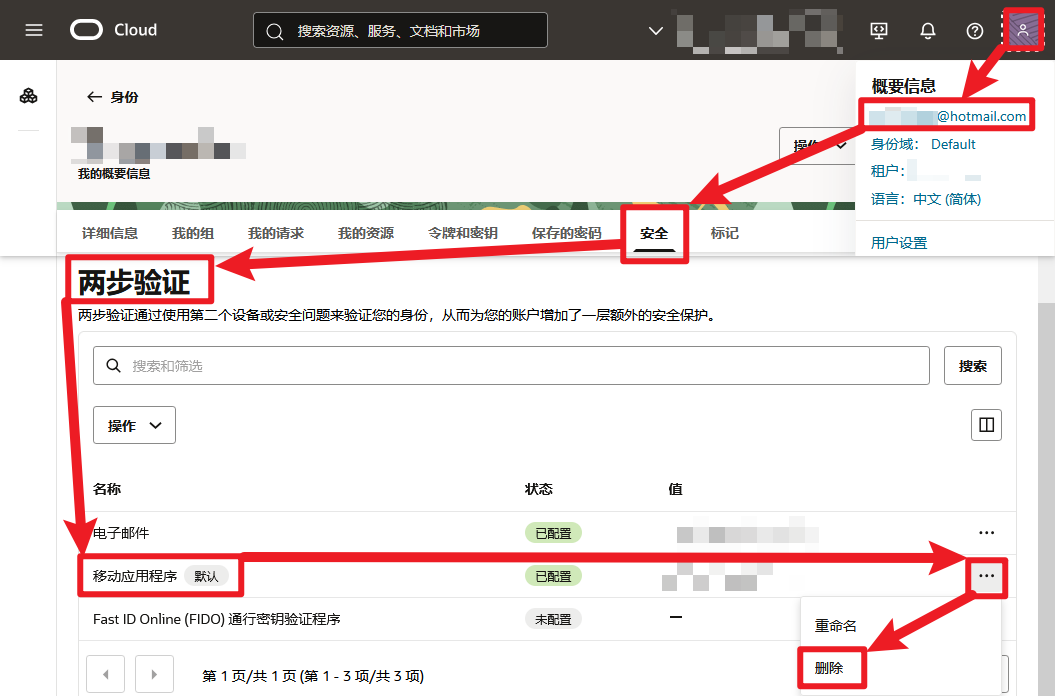This screenshot has height=696, width=1055.
Task: Click the identity service sidebar icon
Action: tap(28, 96)
